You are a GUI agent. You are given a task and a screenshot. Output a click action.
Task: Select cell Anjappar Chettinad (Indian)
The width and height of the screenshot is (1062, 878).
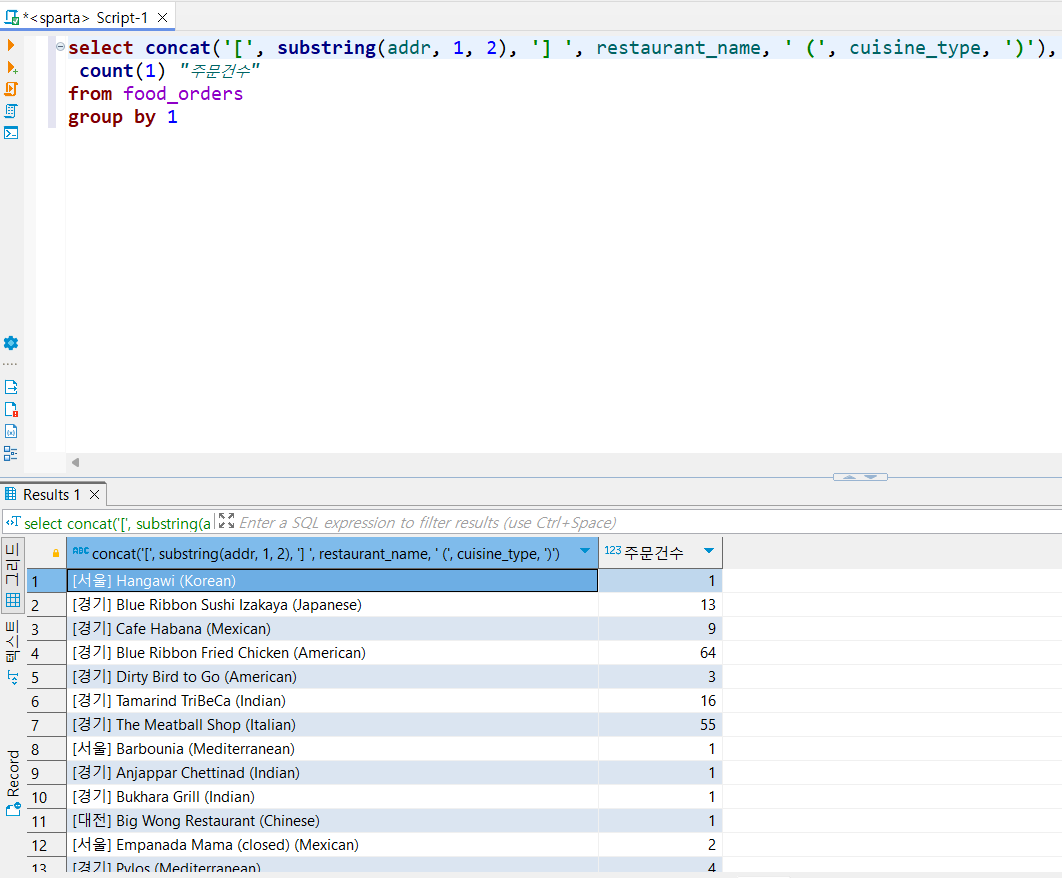tap(332, 773)
